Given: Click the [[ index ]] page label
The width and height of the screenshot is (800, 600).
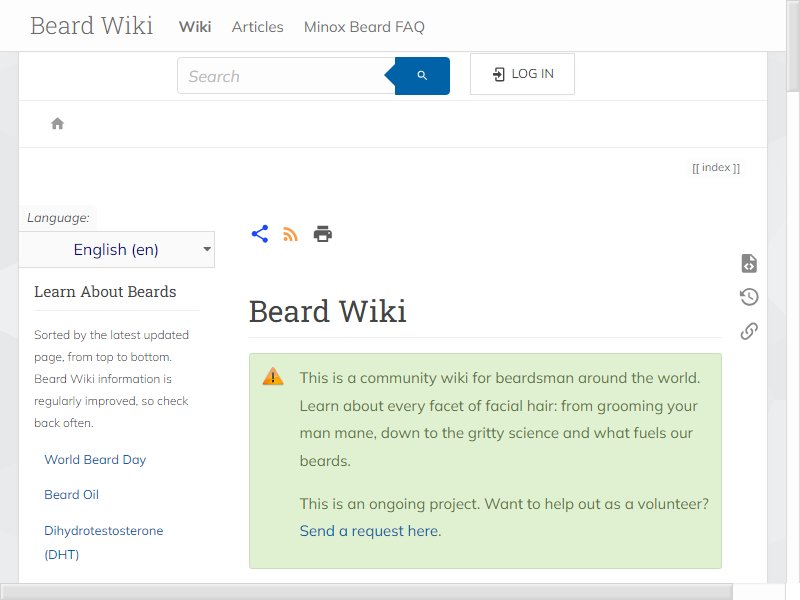Looking at the screenshot, I should tap(716, 168).
